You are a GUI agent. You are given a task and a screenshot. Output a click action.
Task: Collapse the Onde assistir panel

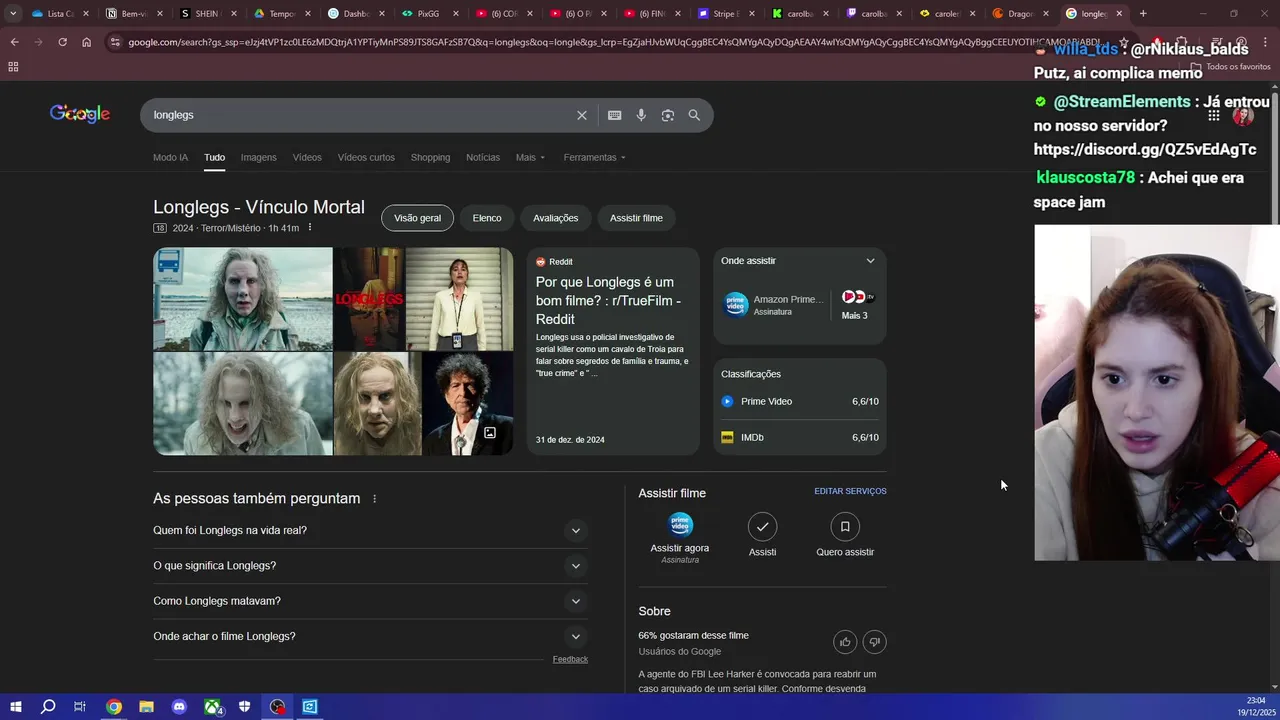pyautogui.click(x=870, y=261)
